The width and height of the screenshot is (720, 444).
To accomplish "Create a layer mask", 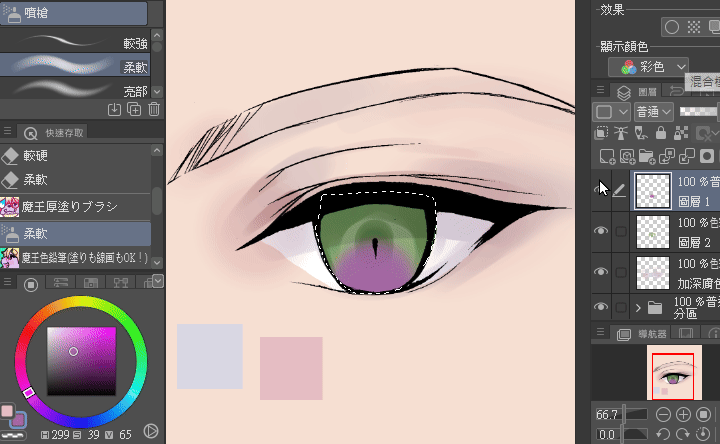I will click(x=707, y=157).
